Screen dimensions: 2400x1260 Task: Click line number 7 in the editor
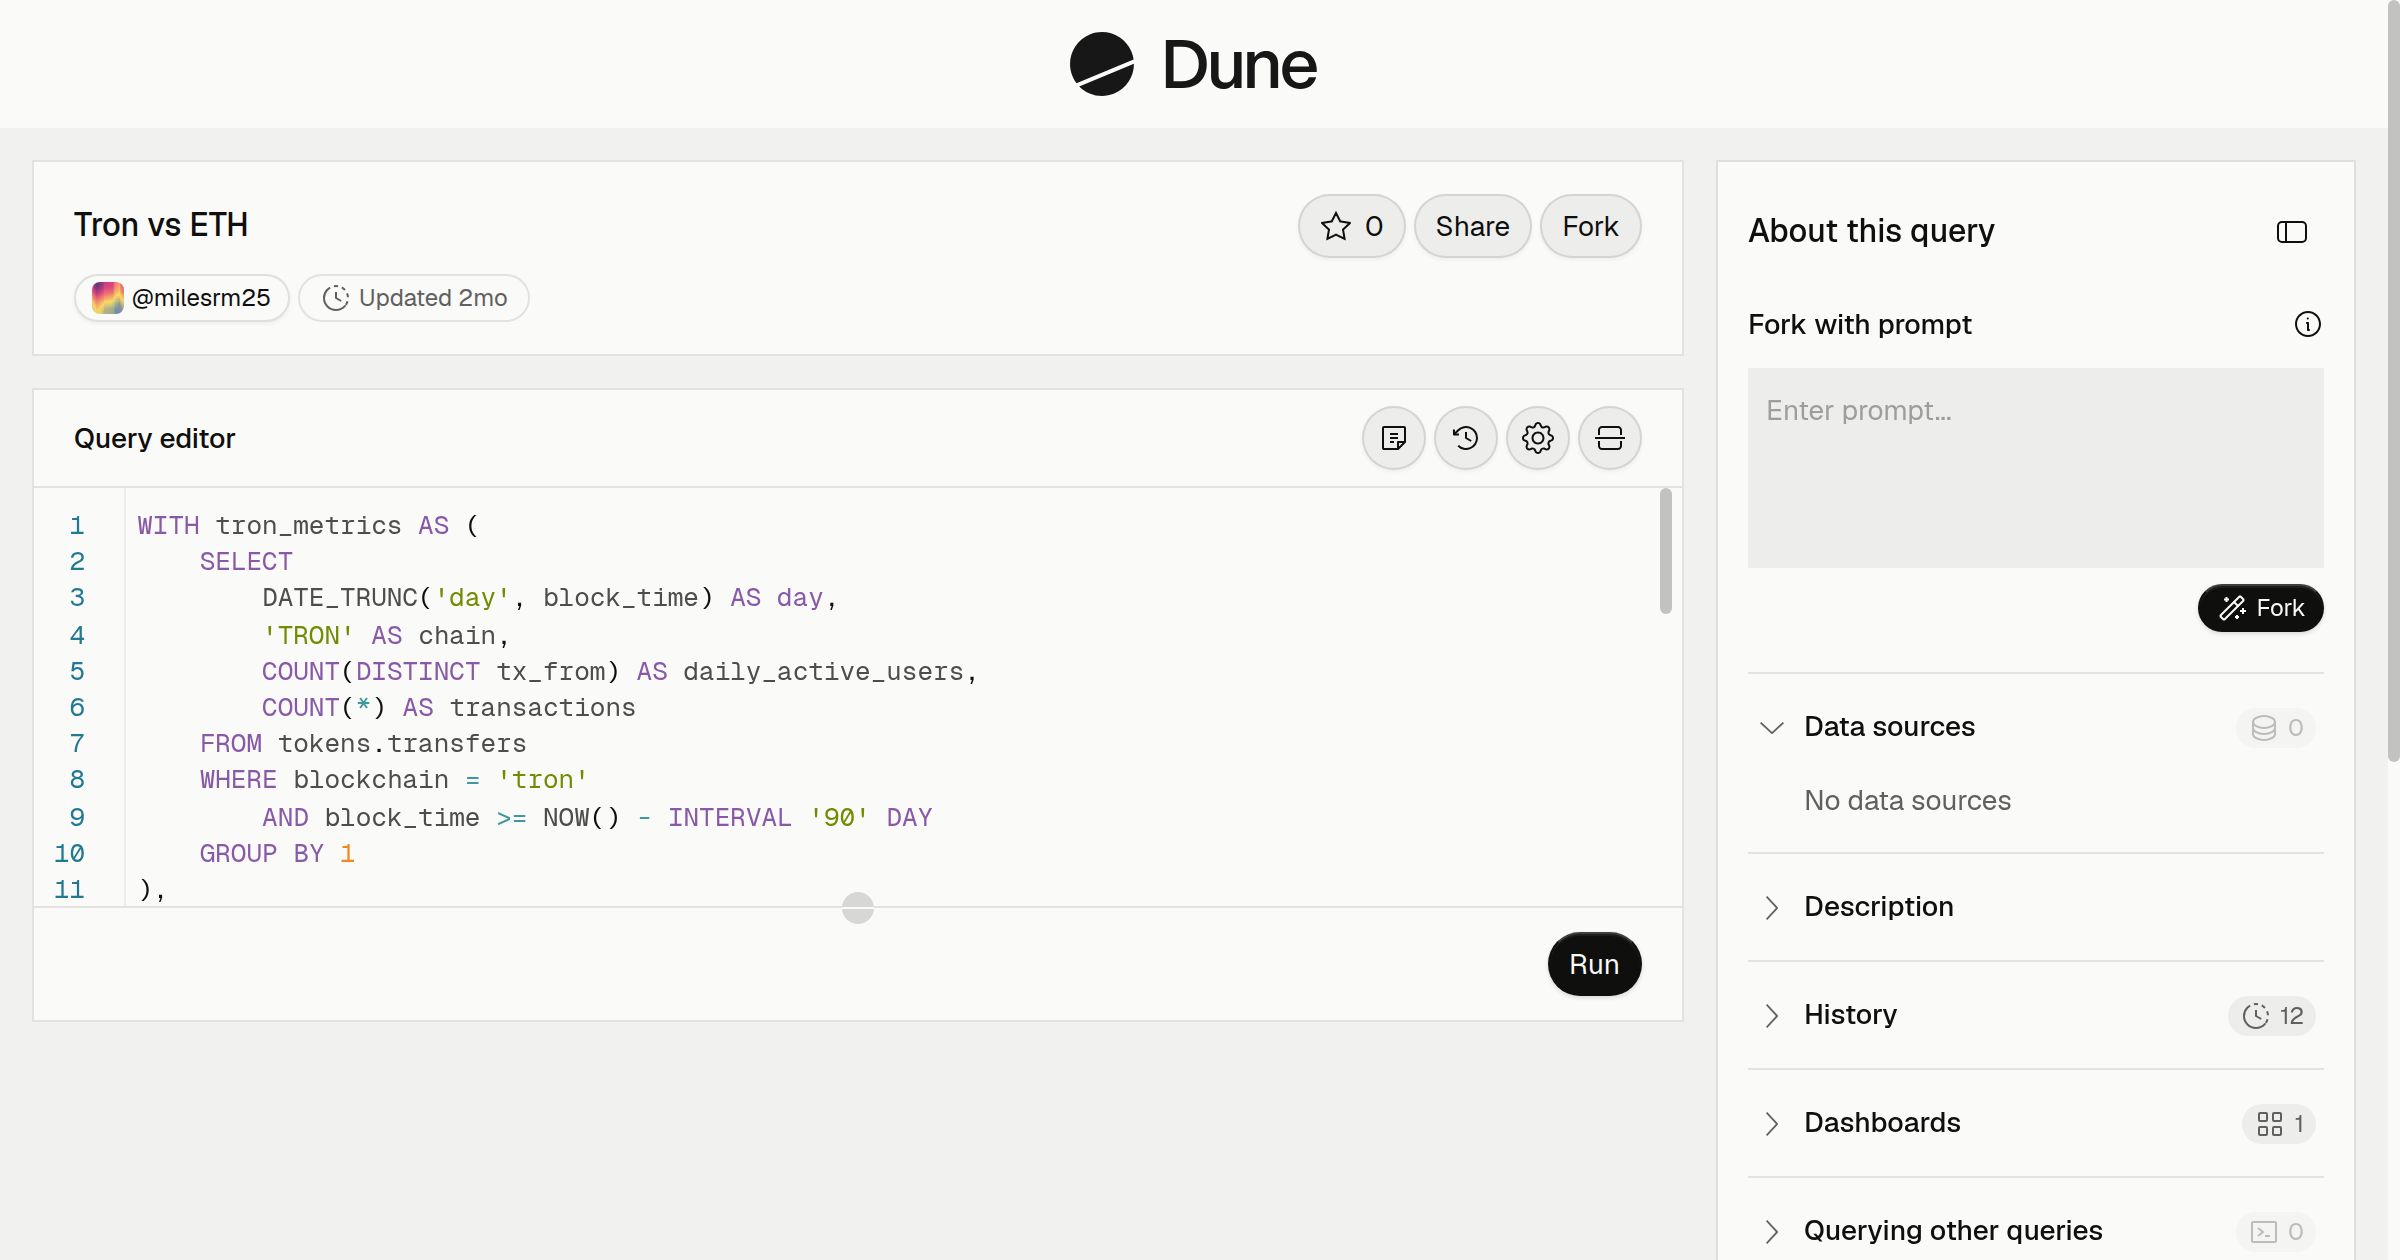pyautogui.click(x=77, y=744)
